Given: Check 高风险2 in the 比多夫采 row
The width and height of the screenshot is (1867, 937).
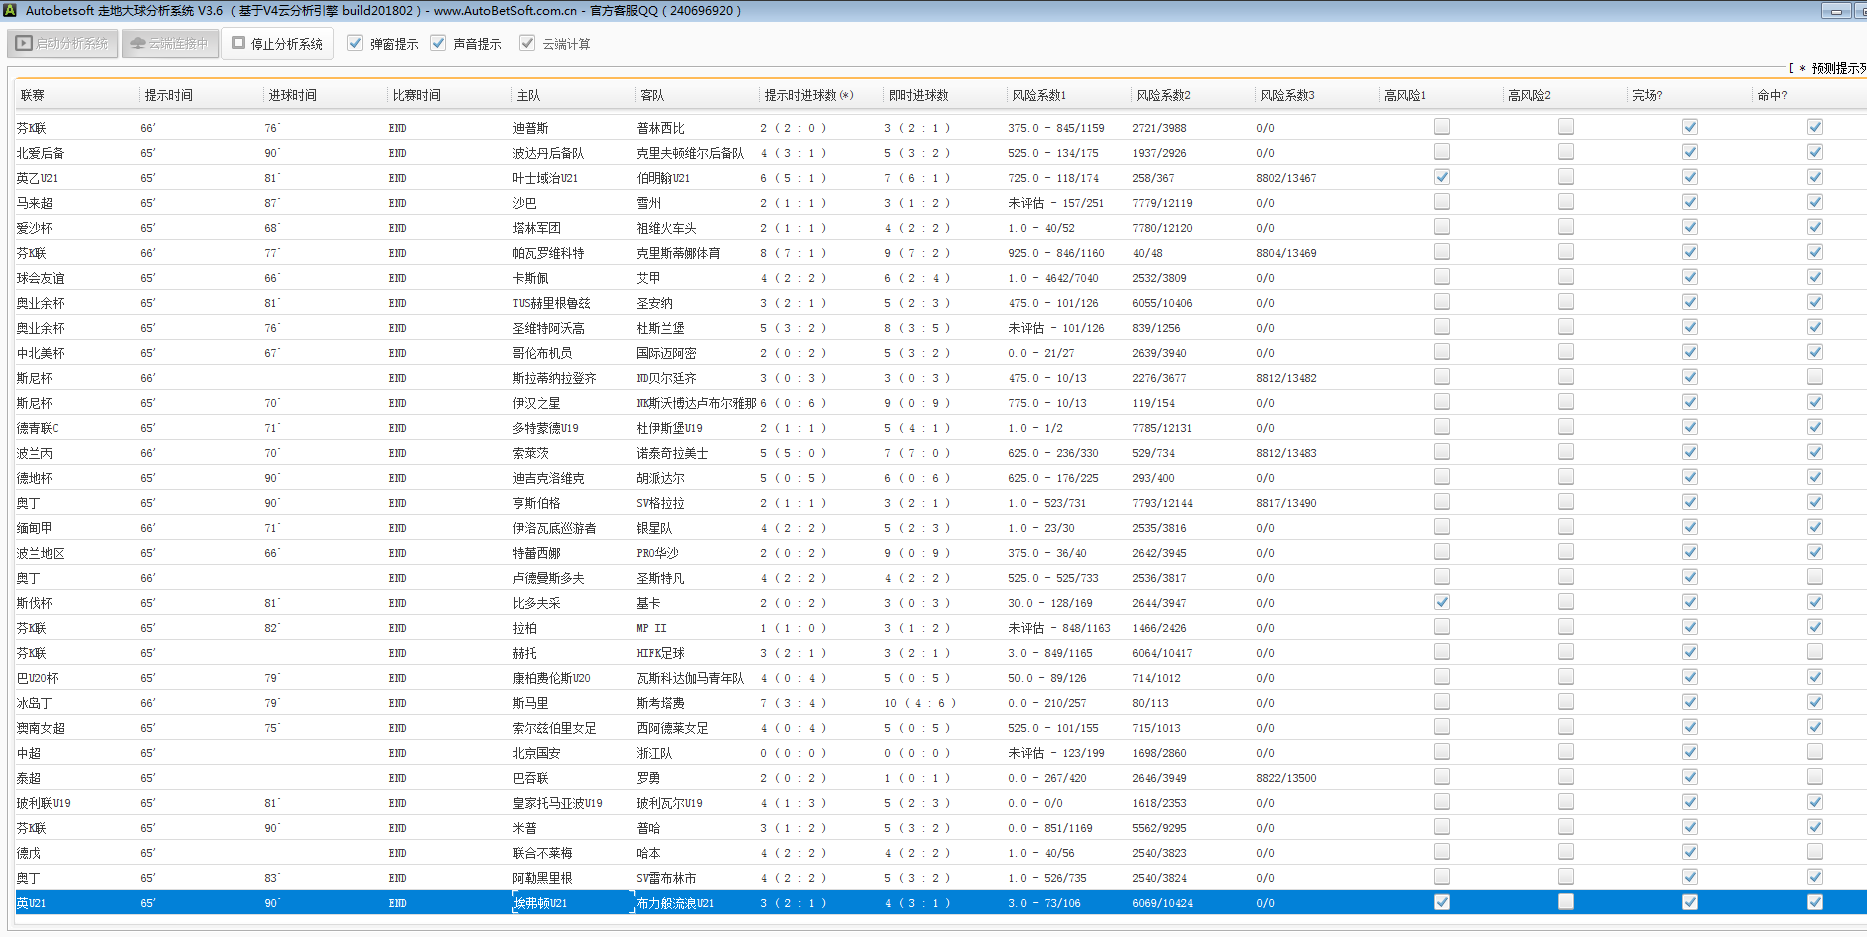Looking at the screenshot, I should [x=1565, y=602].
